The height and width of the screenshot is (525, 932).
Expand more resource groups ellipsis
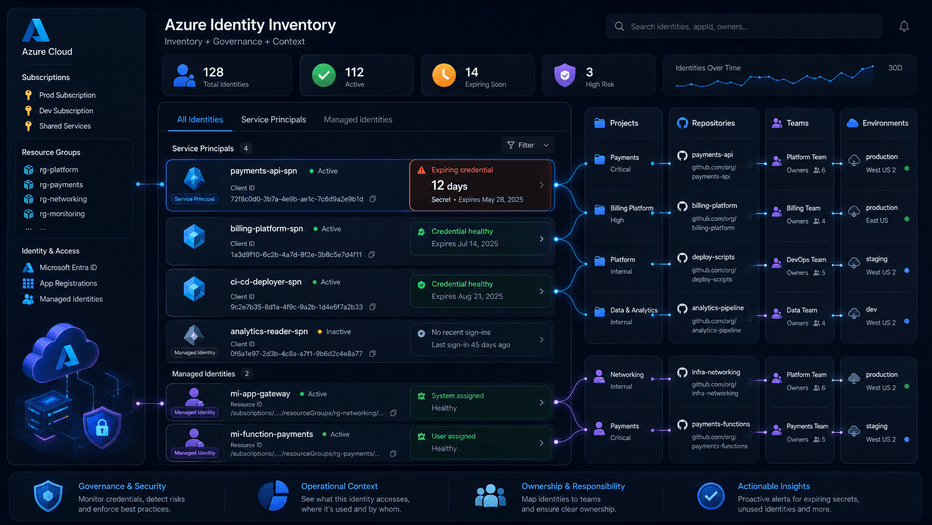tap(36, 228)
